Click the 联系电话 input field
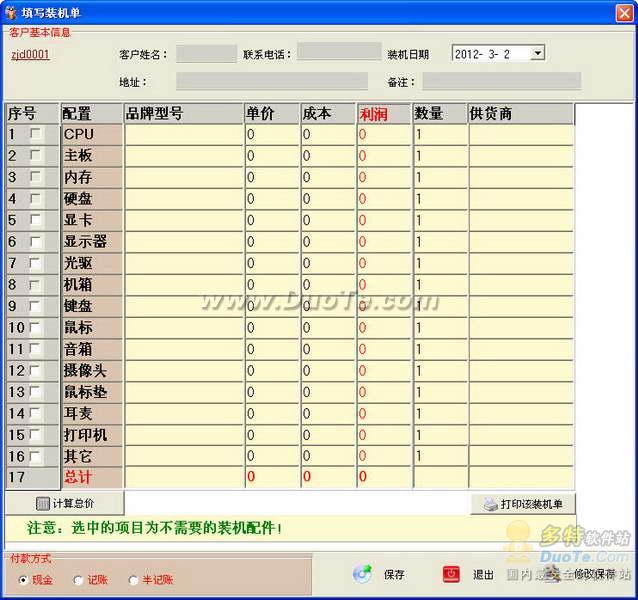638x600 pixels. [337, 54]
